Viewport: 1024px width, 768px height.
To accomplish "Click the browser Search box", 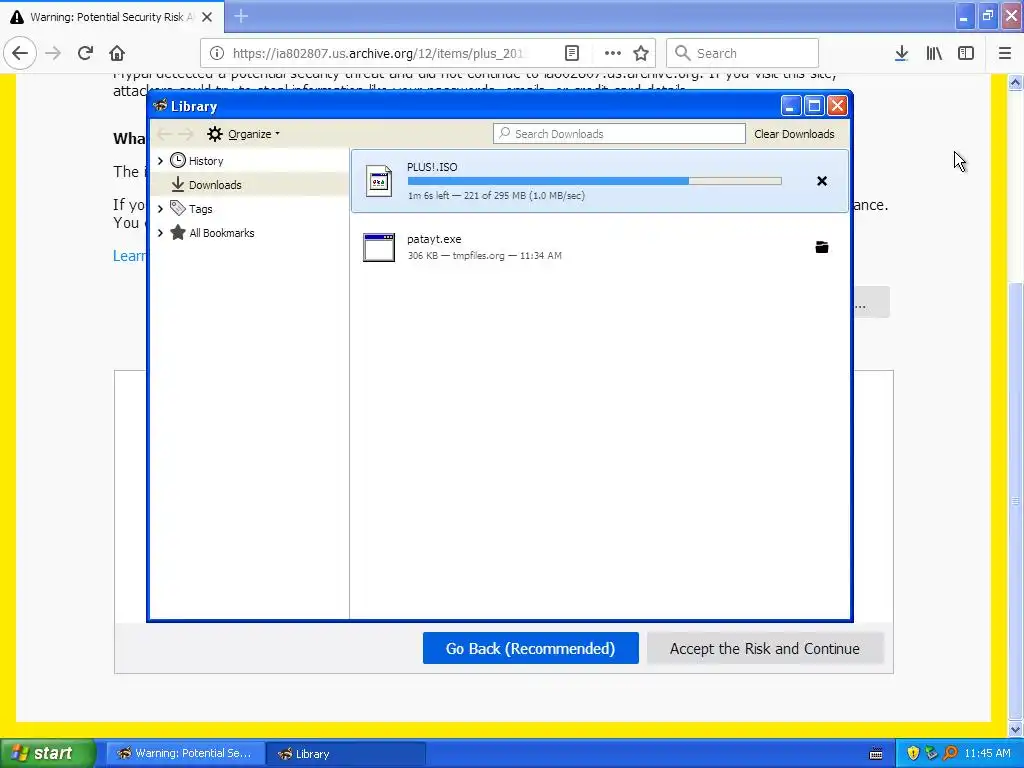I will (x=743, y=54).
